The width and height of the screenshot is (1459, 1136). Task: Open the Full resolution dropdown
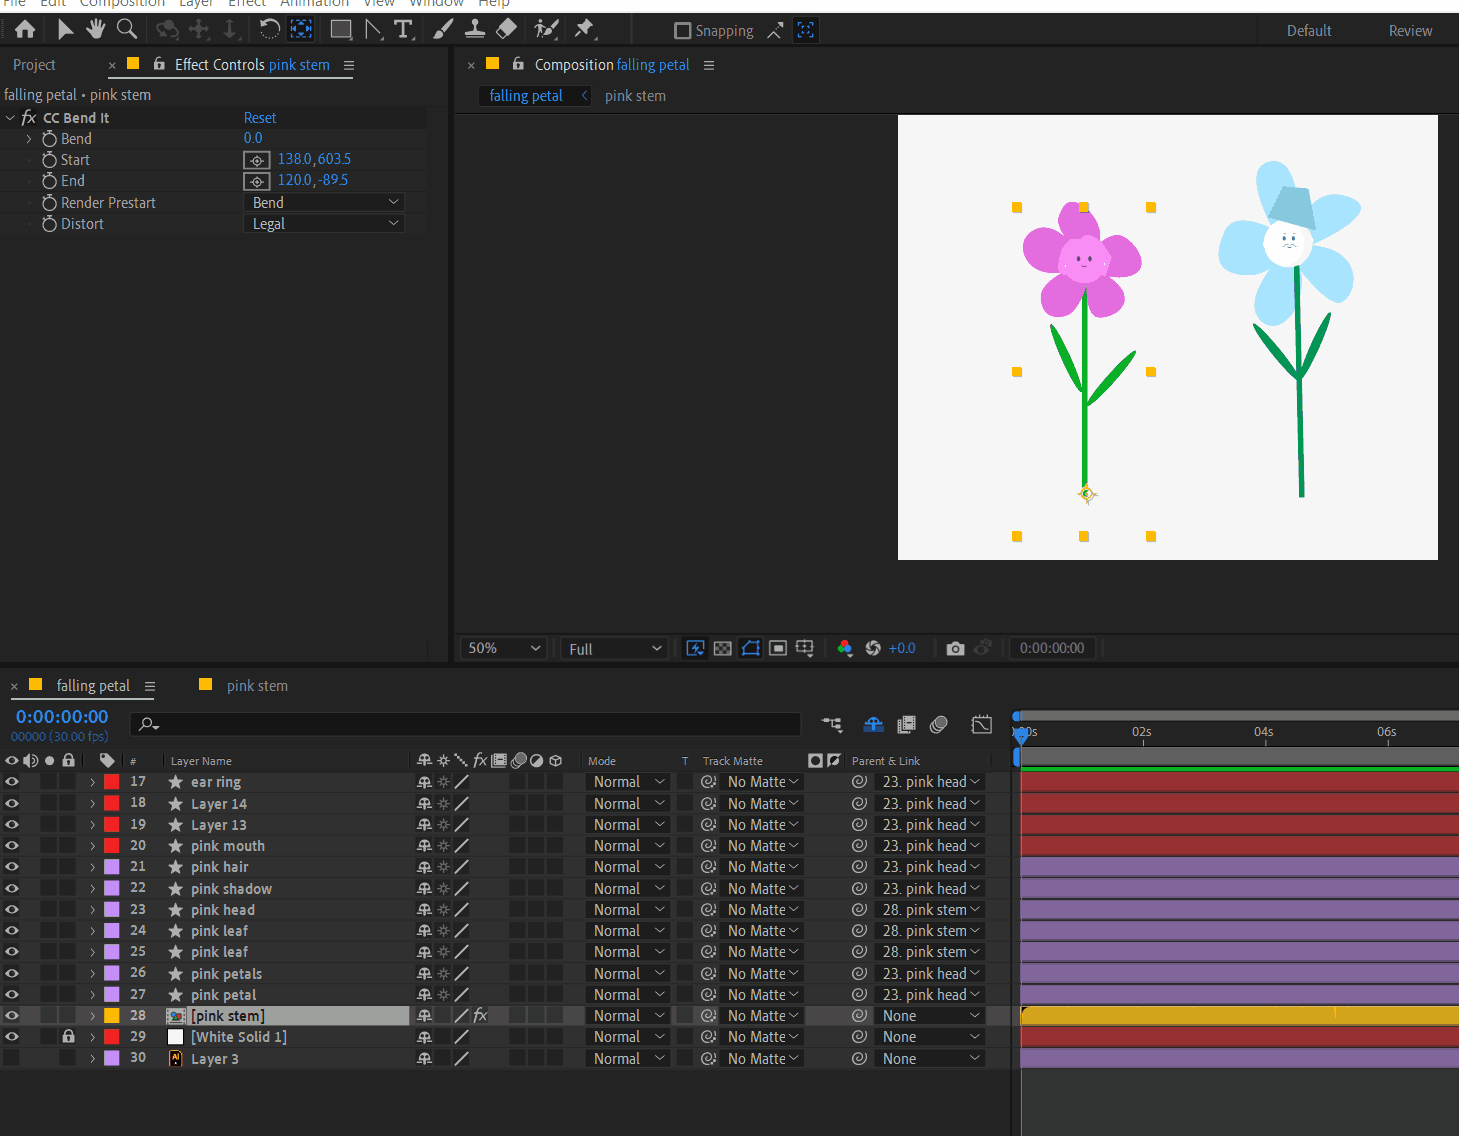614,648
